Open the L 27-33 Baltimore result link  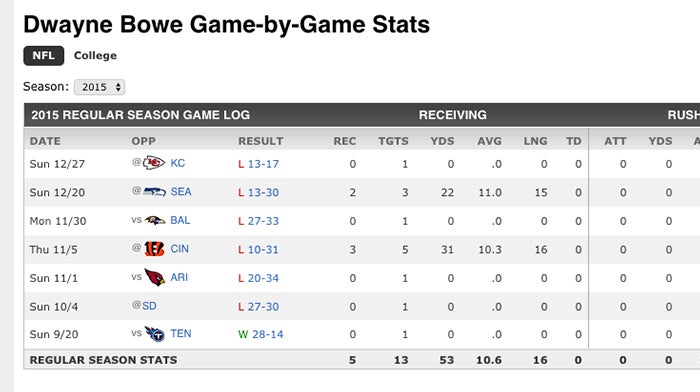[x=258, y=221]
